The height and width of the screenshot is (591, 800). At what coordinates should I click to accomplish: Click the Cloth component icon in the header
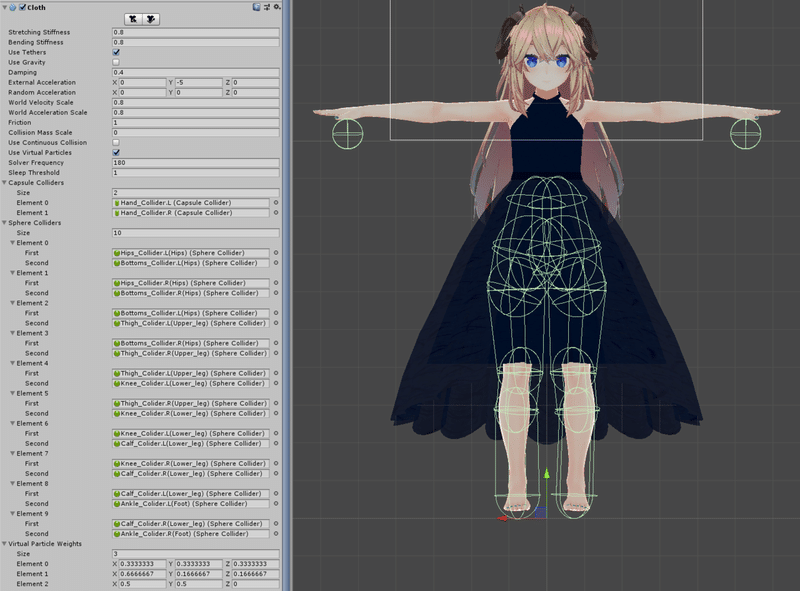point(13,7)
